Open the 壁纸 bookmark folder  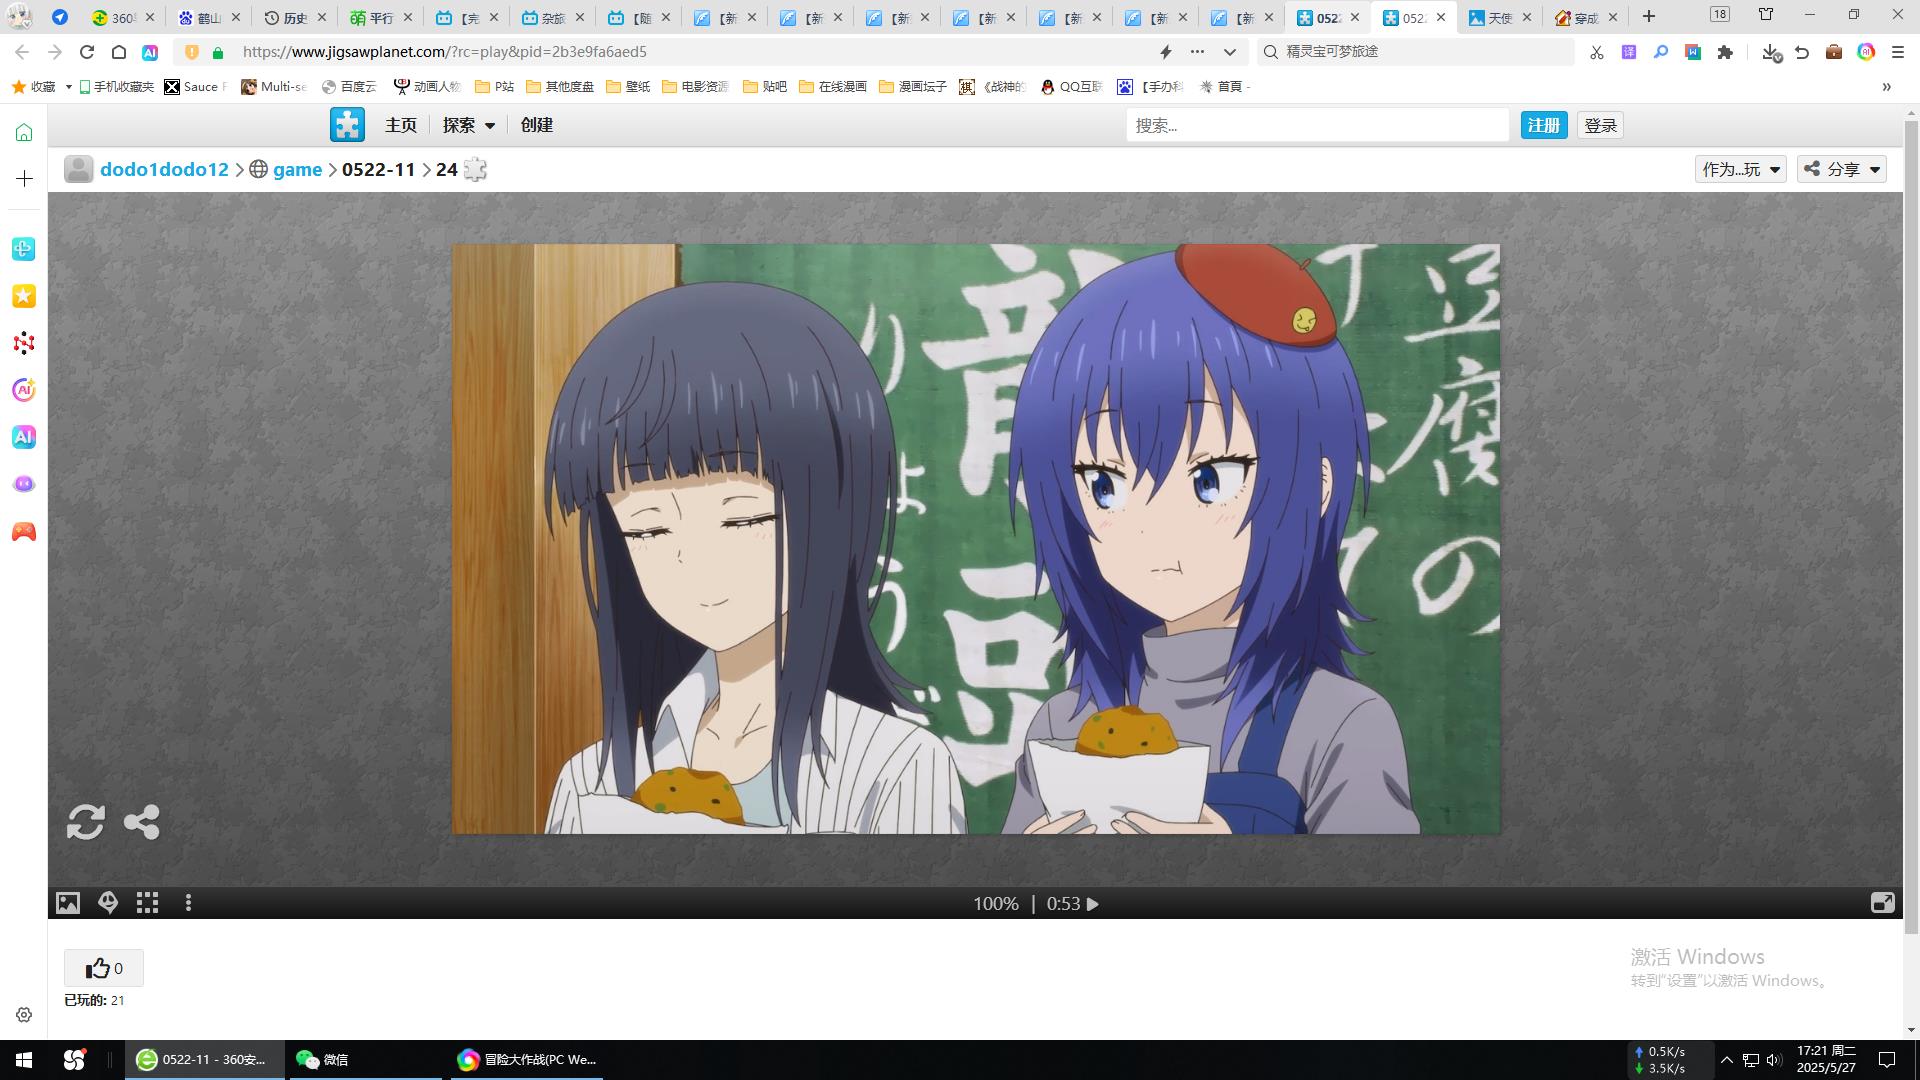click(x=628, y=87)
